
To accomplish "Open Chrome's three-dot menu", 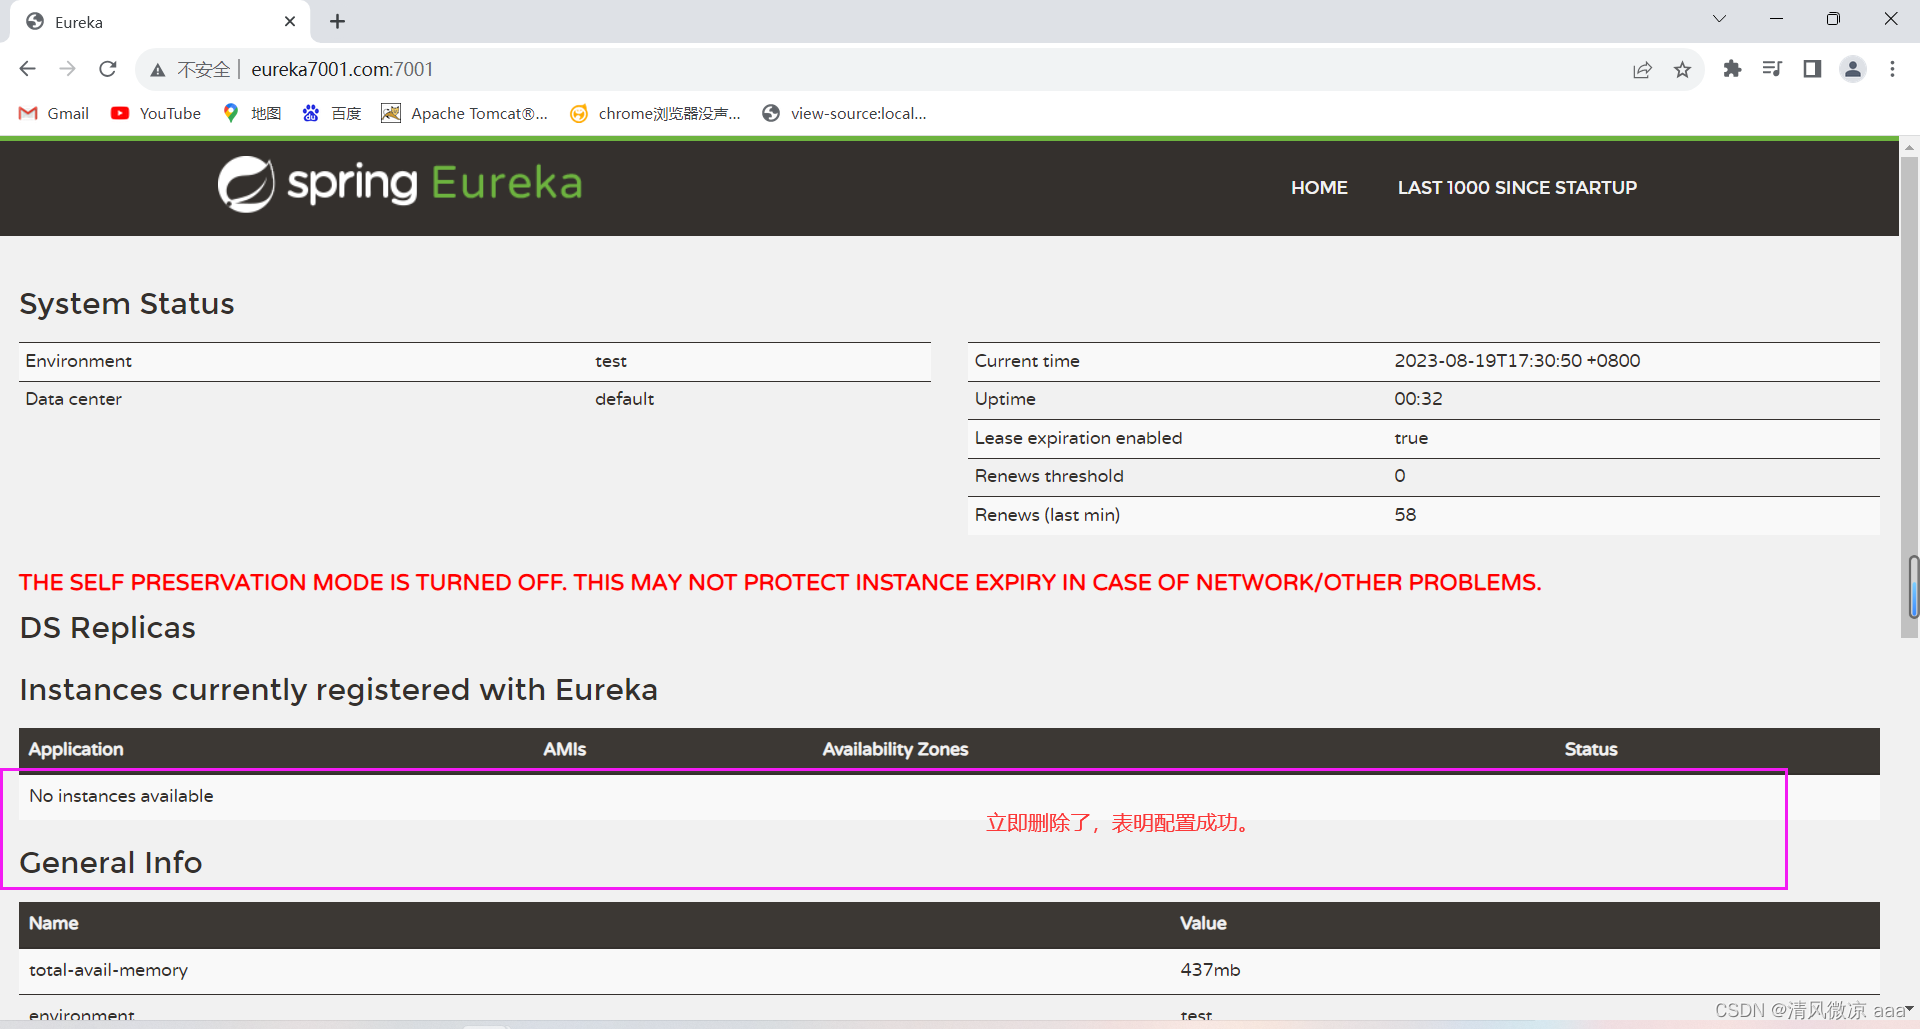I will (1892, 69).
